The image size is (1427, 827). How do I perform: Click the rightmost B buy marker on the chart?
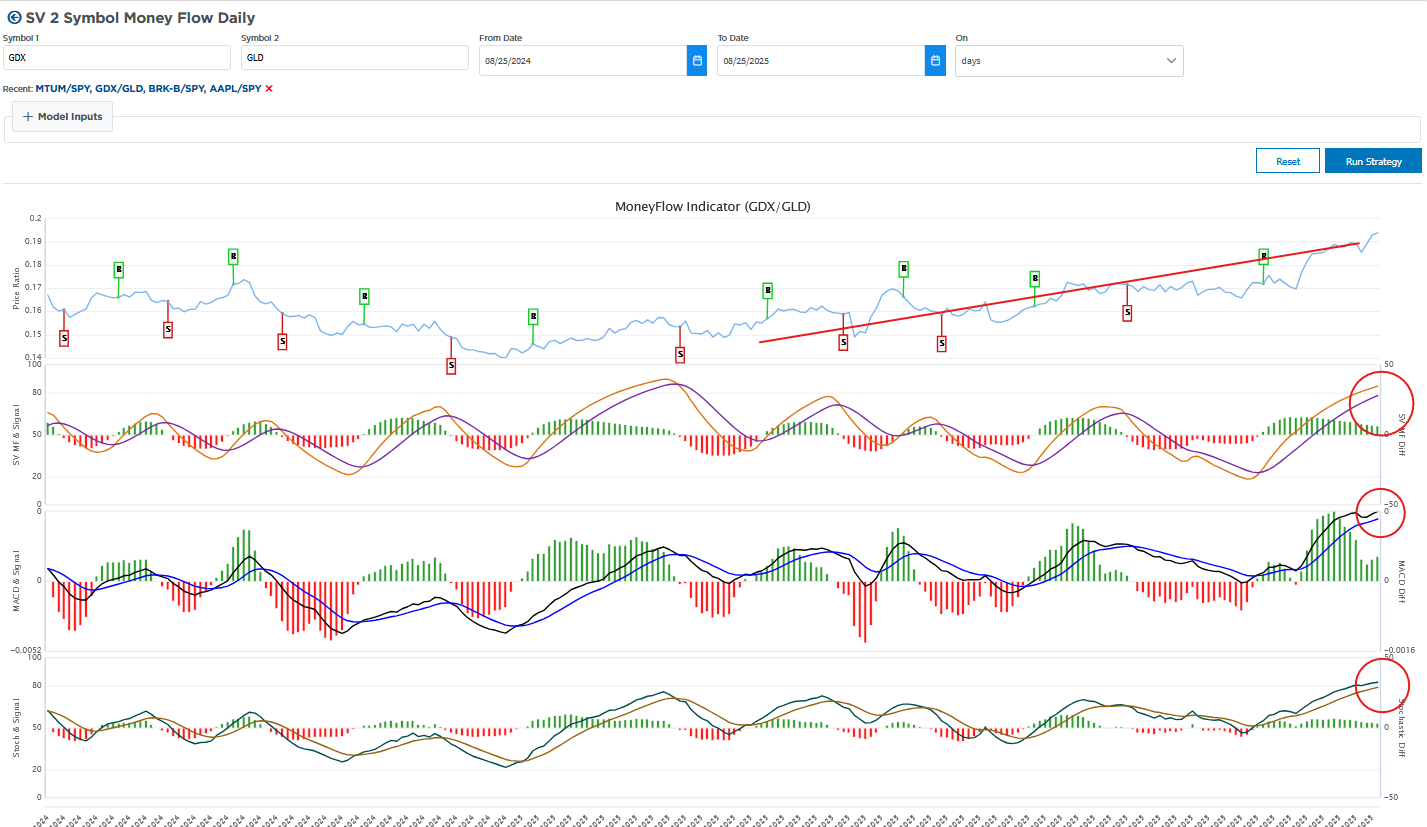tap(1263, 257)
